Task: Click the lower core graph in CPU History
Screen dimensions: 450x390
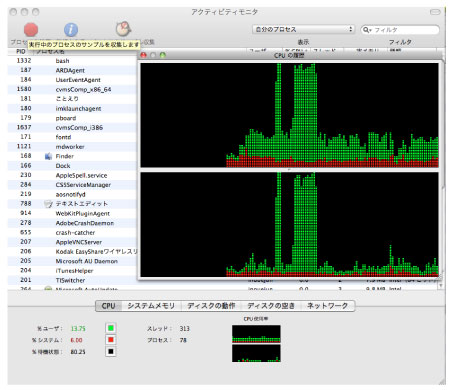Action: (x=289, y=224)
